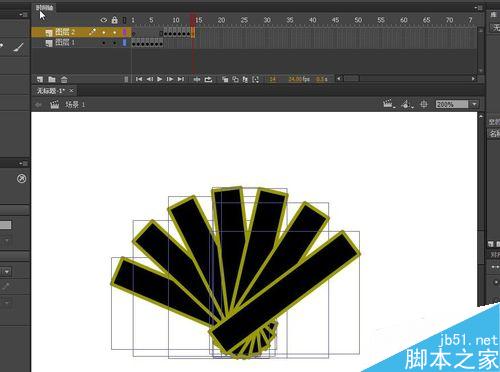Click the Center Frame icon
500x372 pixels.
click(x=197, y=79)
